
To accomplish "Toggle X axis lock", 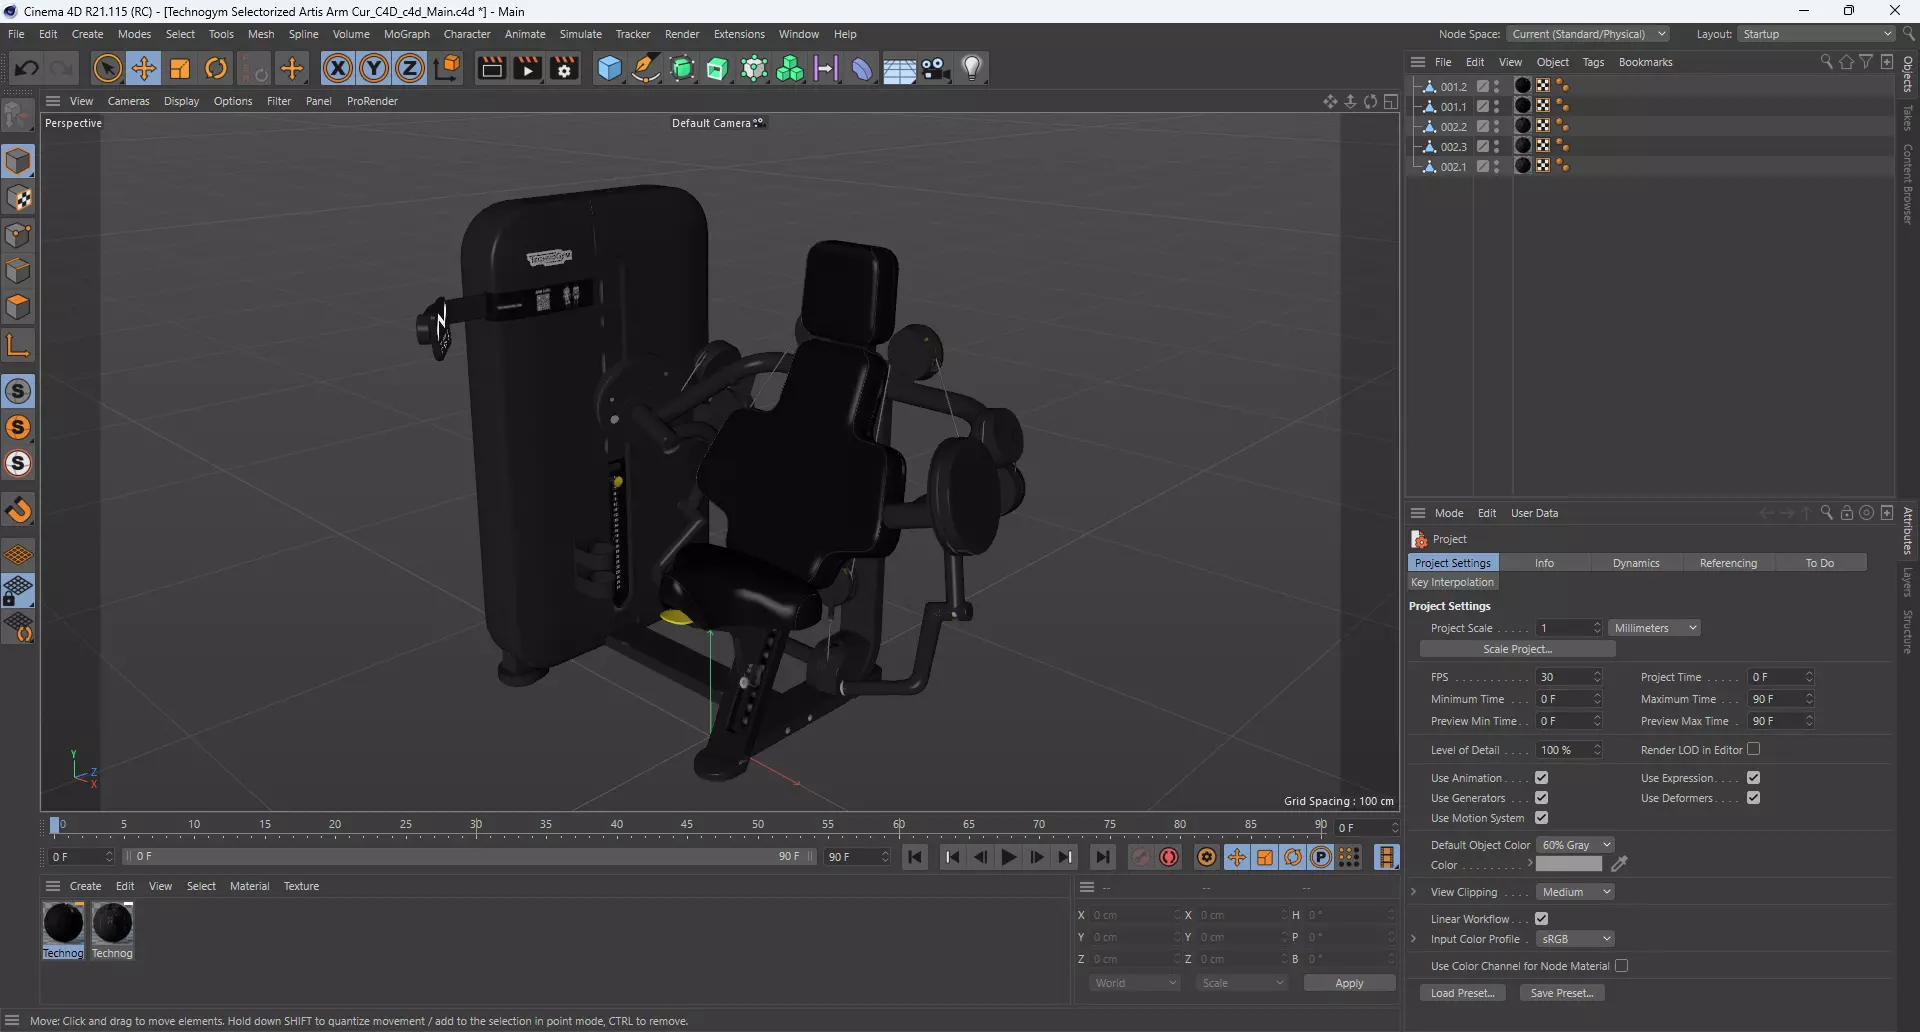I will [x=338, y=68].
